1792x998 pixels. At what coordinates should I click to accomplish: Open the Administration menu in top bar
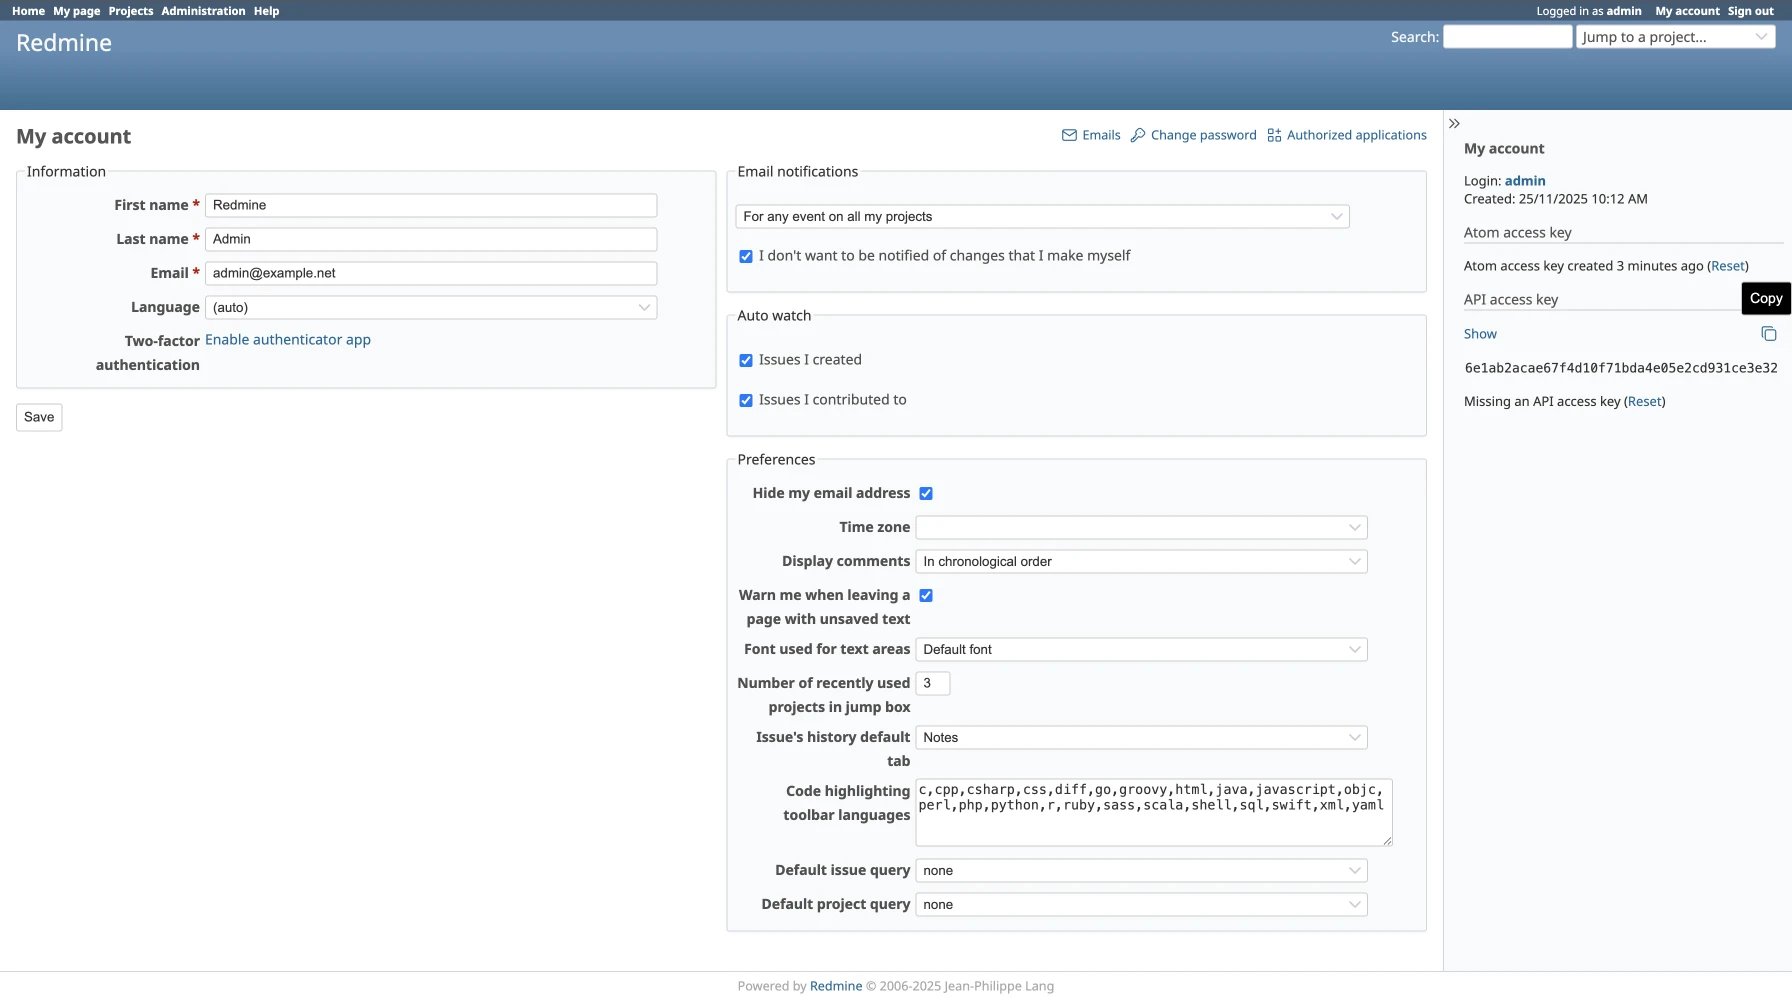pyautogui.click(x=203, y=11)
